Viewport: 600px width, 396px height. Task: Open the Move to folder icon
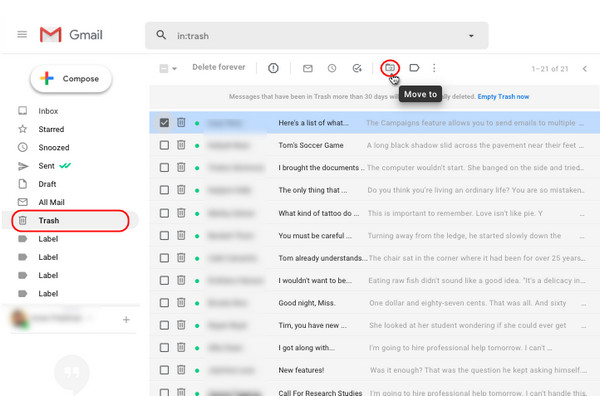pos(390,68)
